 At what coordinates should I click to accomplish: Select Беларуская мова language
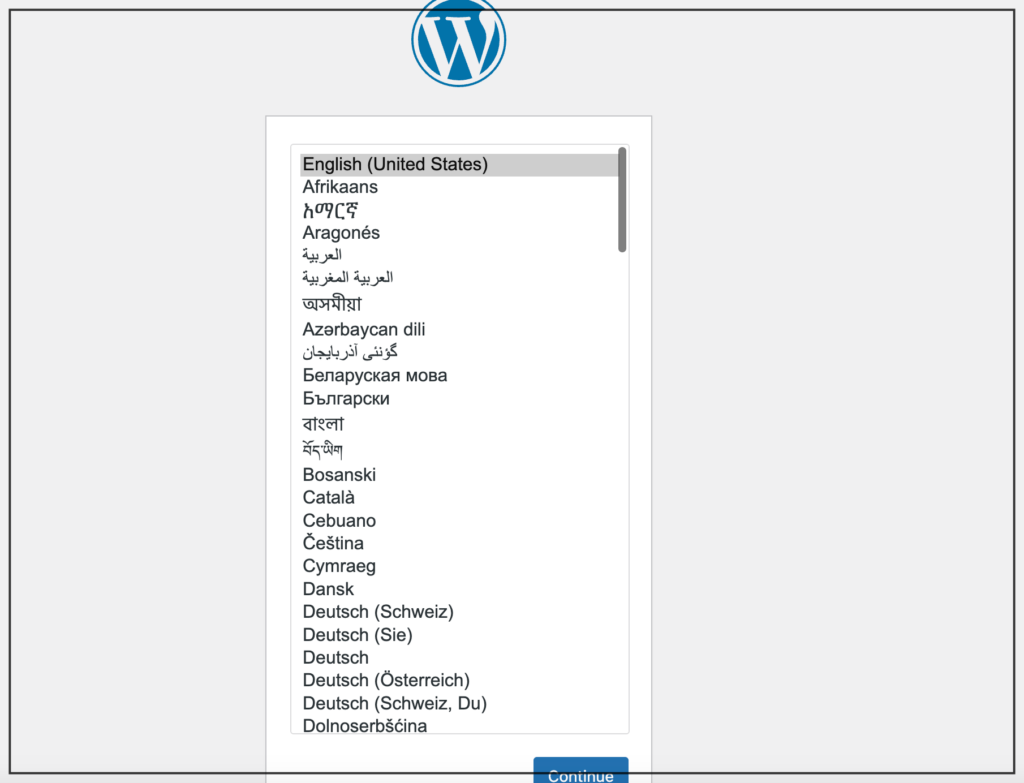point(459,376)
